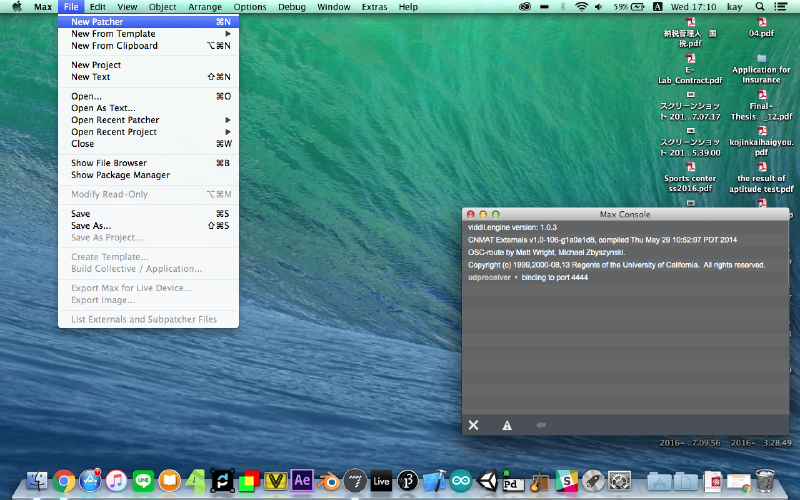800x500 pixels.
Task: Select New From Clipboard
Action: tap(148, 46)
